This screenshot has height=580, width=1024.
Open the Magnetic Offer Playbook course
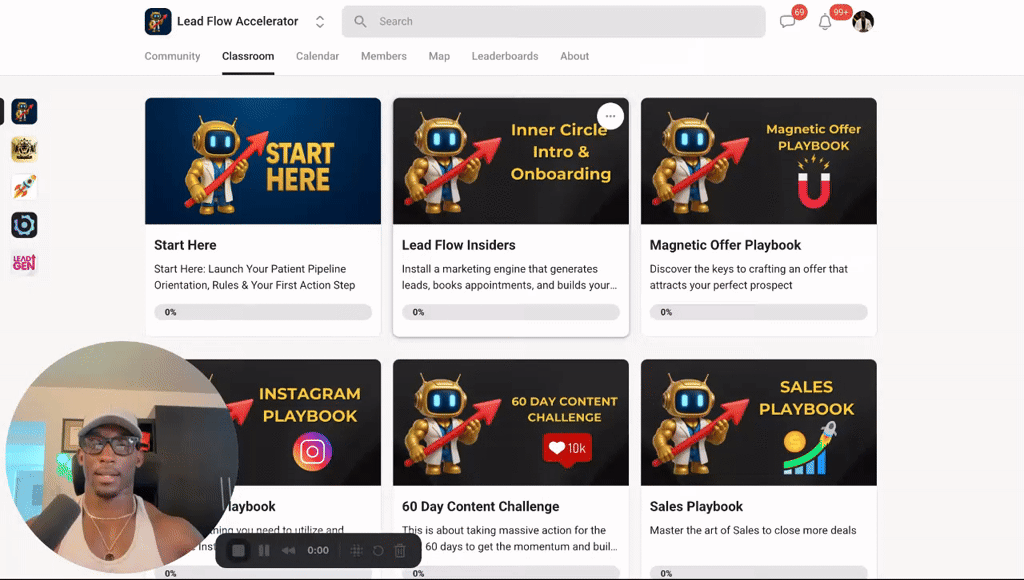[758, 161]
